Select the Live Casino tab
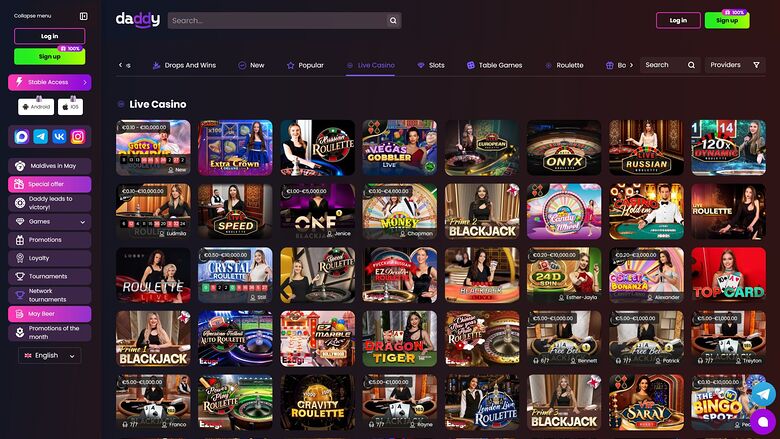This screenshot has width=780, height=439. point(371,65)
